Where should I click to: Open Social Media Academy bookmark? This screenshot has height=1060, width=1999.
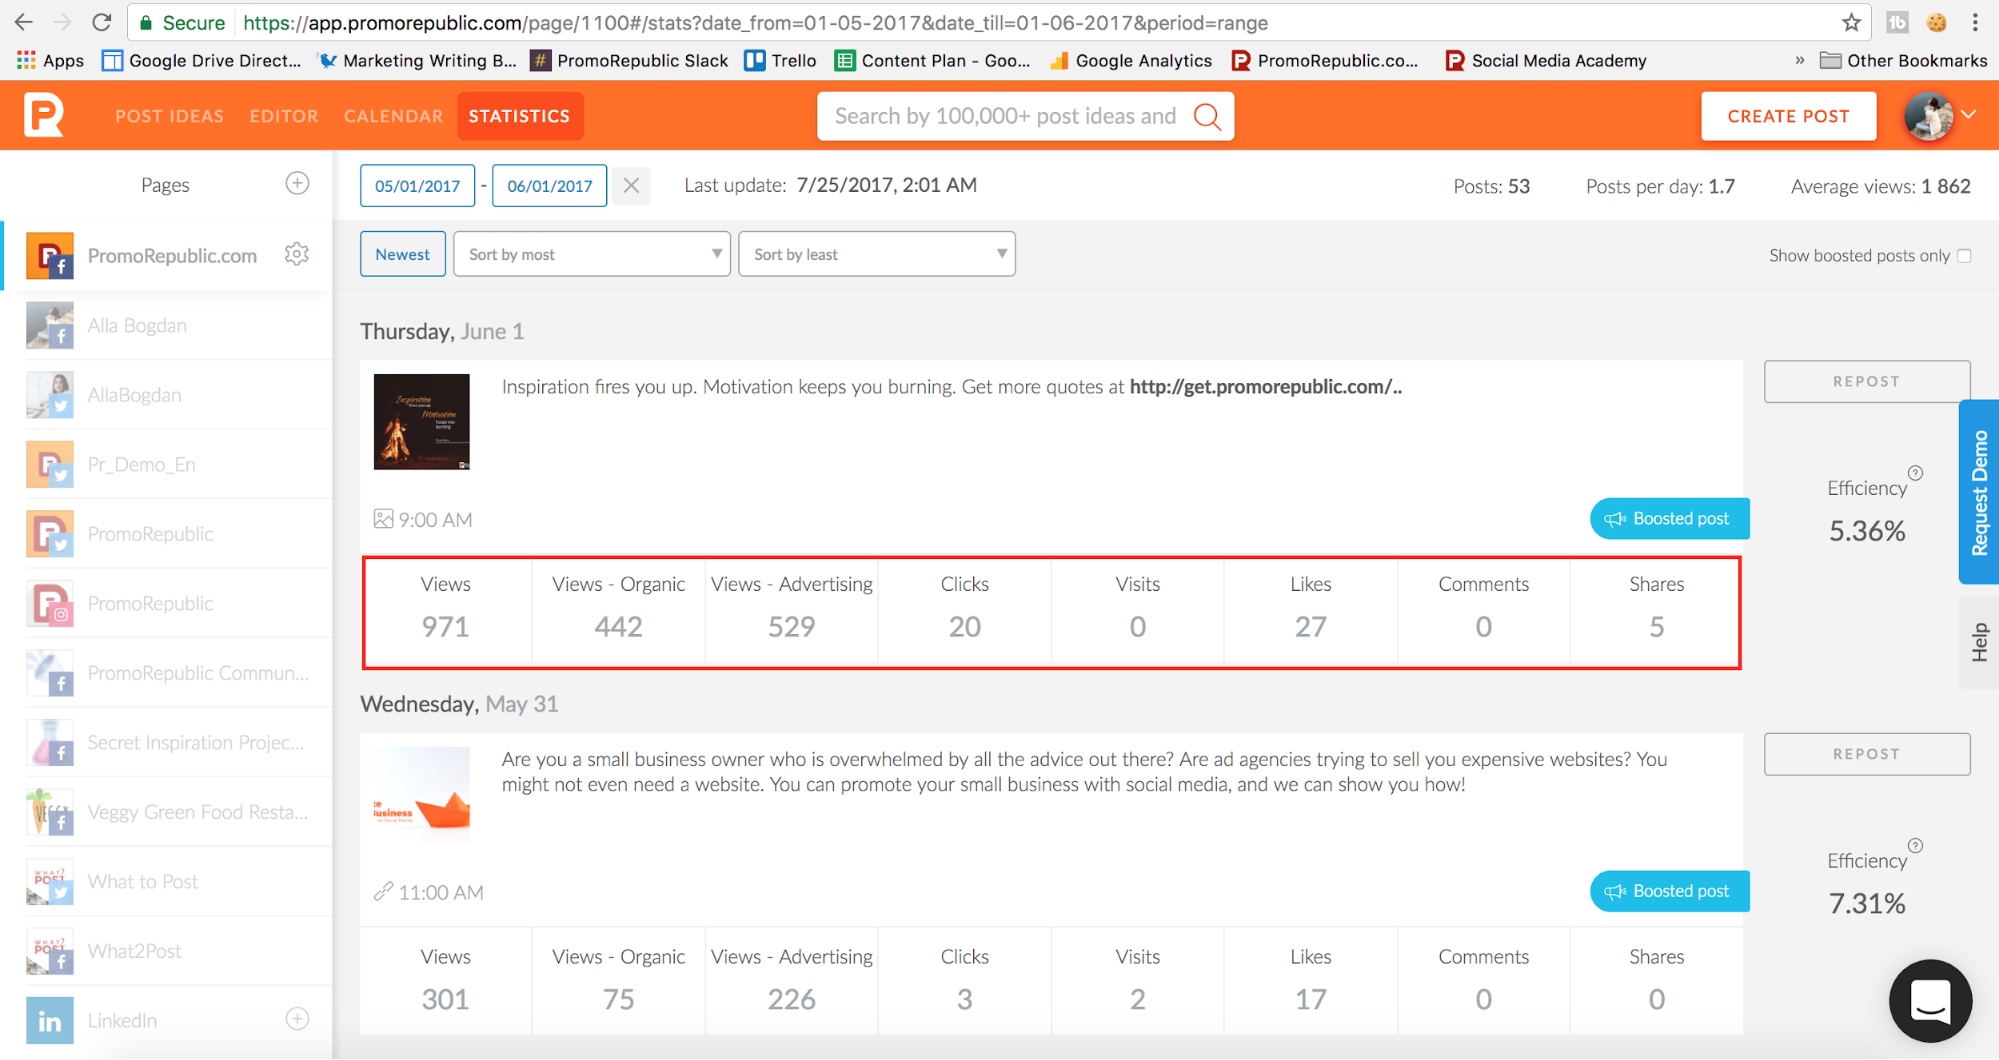click(1546, 60)
